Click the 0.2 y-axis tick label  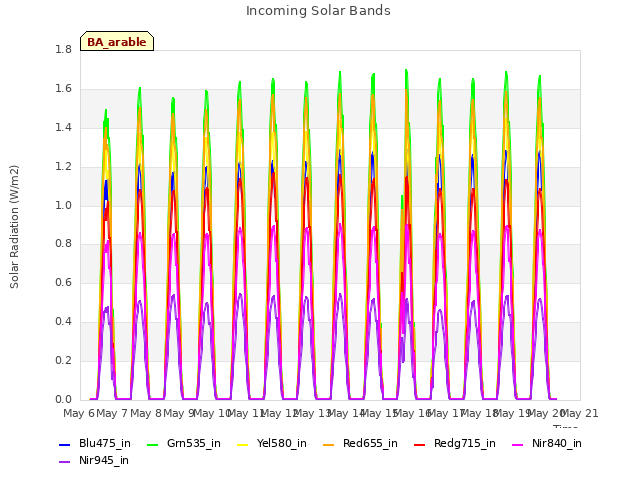tap(63, 360)
